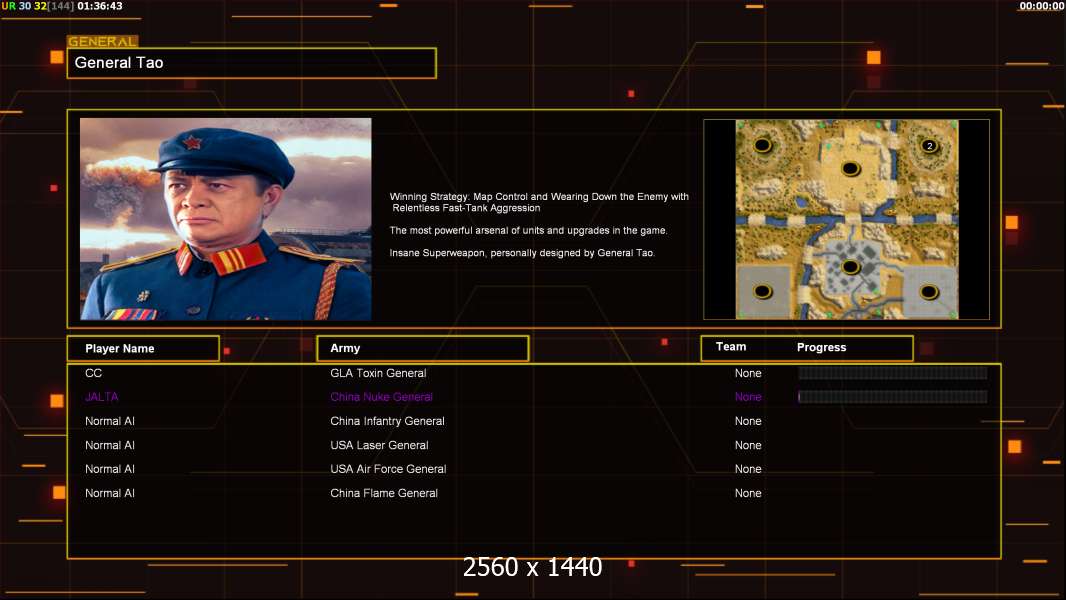Click the loading progress bar for CC
The image size is (1066, 600).
(x=893, y=373)
